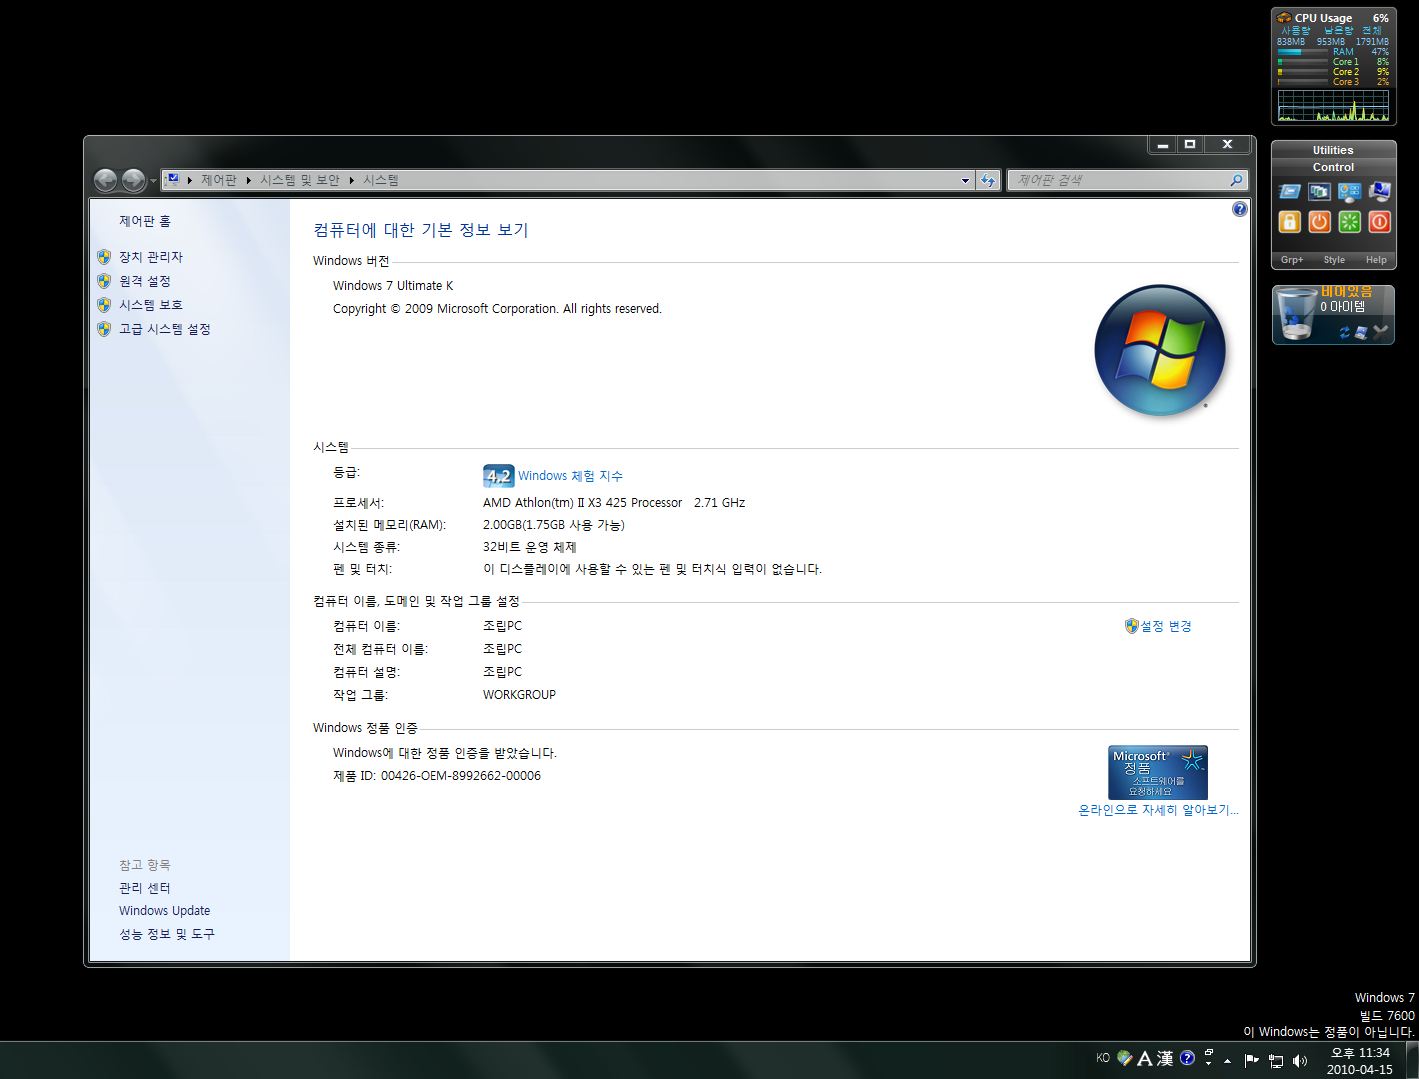The height and width of the screenshot is (1079, 1419).
Task: Click the yellow lock icon in Control gadget
Action: [1289, 222]
